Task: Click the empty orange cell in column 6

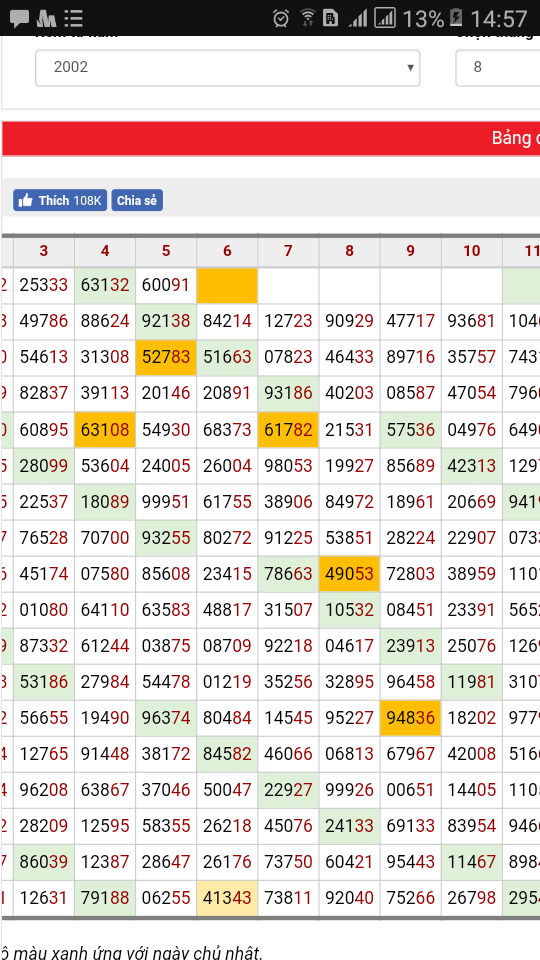Action: [227, 285]
